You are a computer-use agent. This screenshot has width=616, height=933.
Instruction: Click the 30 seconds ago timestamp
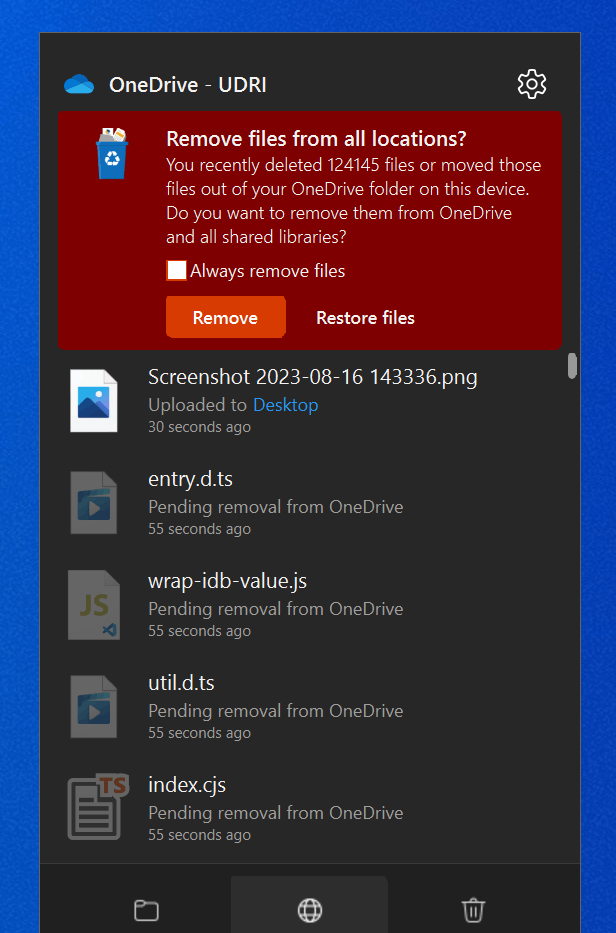[x=199, y=427]
